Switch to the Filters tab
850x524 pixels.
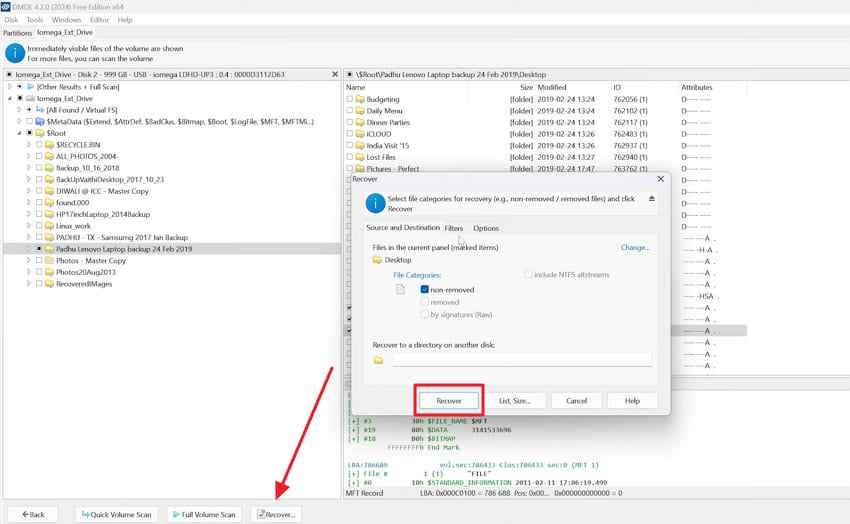(454, 228)
